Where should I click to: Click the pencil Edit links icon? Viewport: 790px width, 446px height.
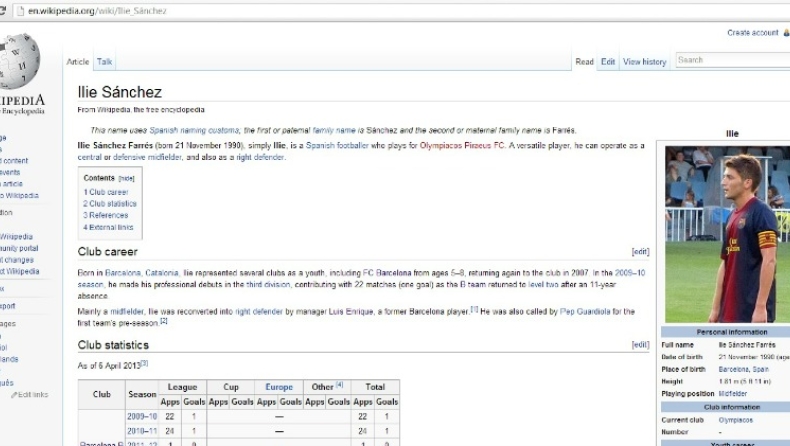click(x=14, y=395)
